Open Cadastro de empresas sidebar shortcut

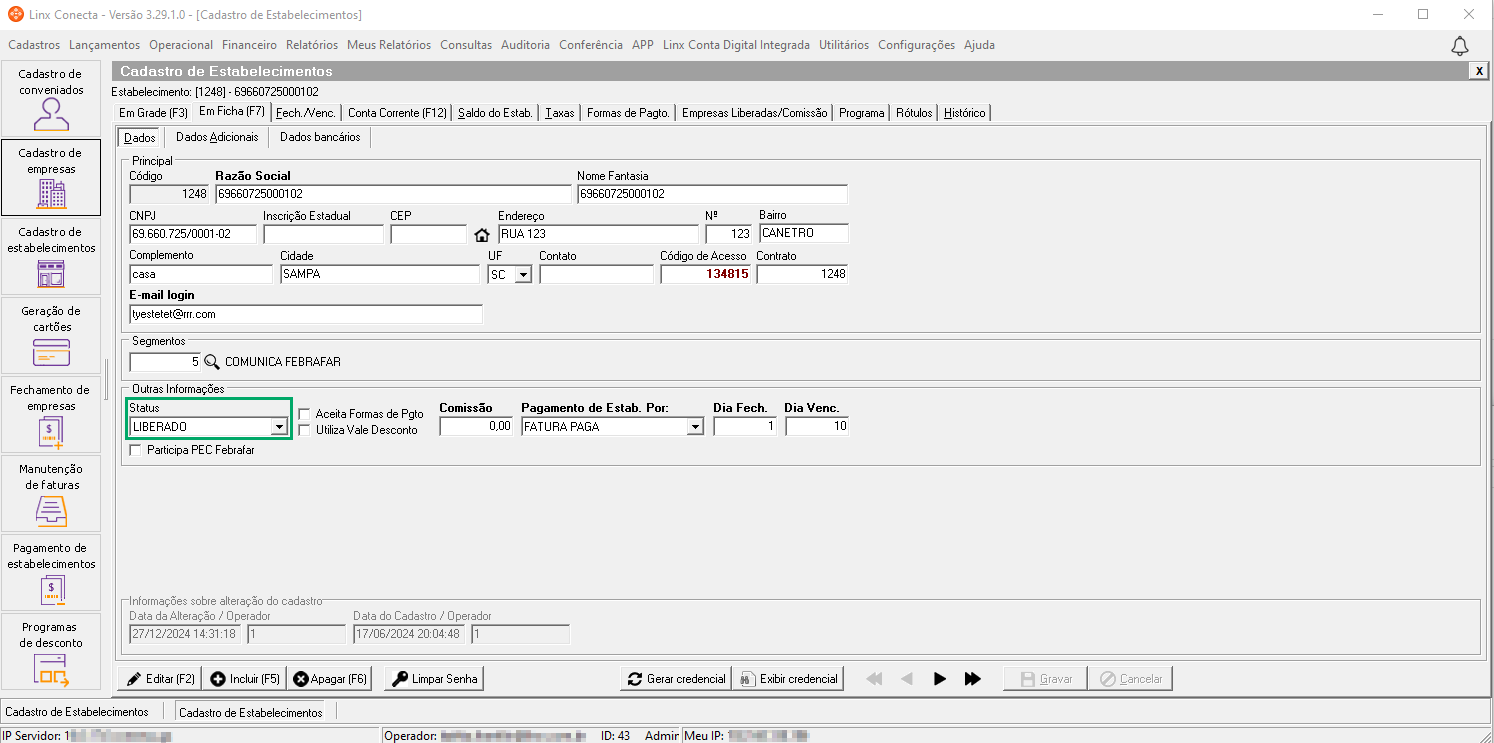[x=51, y=177]
